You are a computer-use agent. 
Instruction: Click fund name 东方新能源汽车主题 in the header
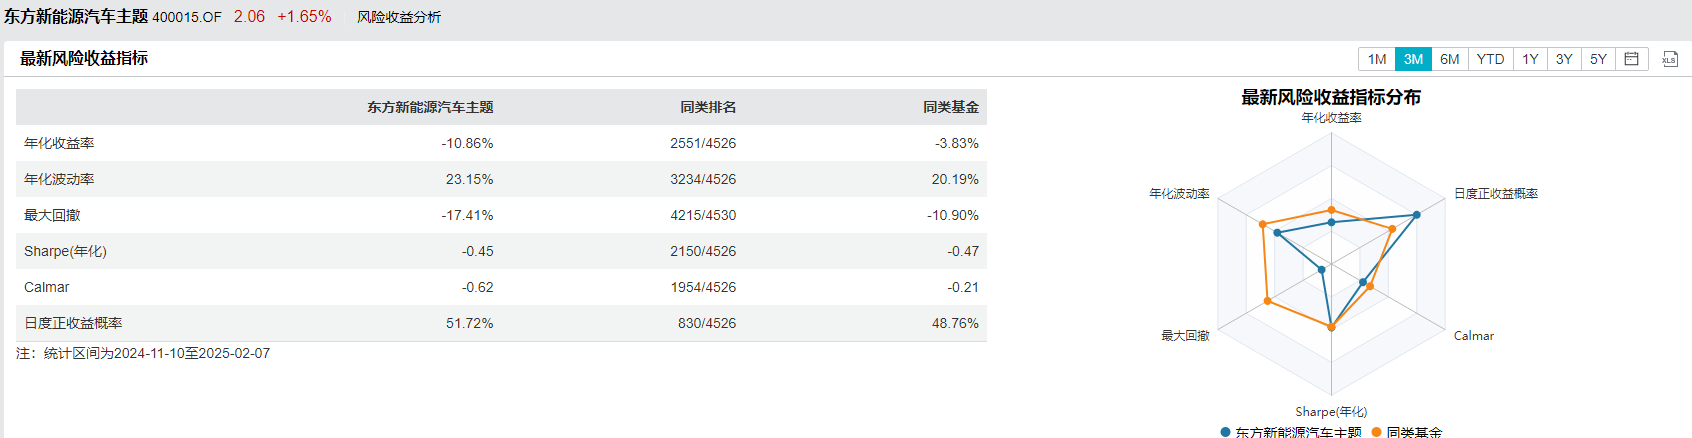tap(76, 16)
